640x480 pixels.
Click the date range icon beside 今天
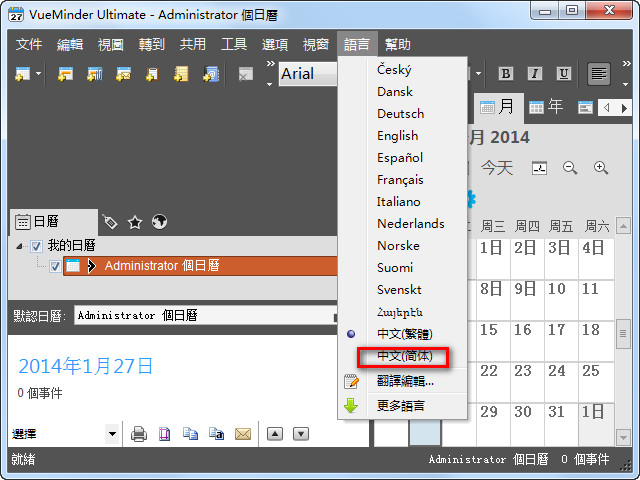(539, 168)
